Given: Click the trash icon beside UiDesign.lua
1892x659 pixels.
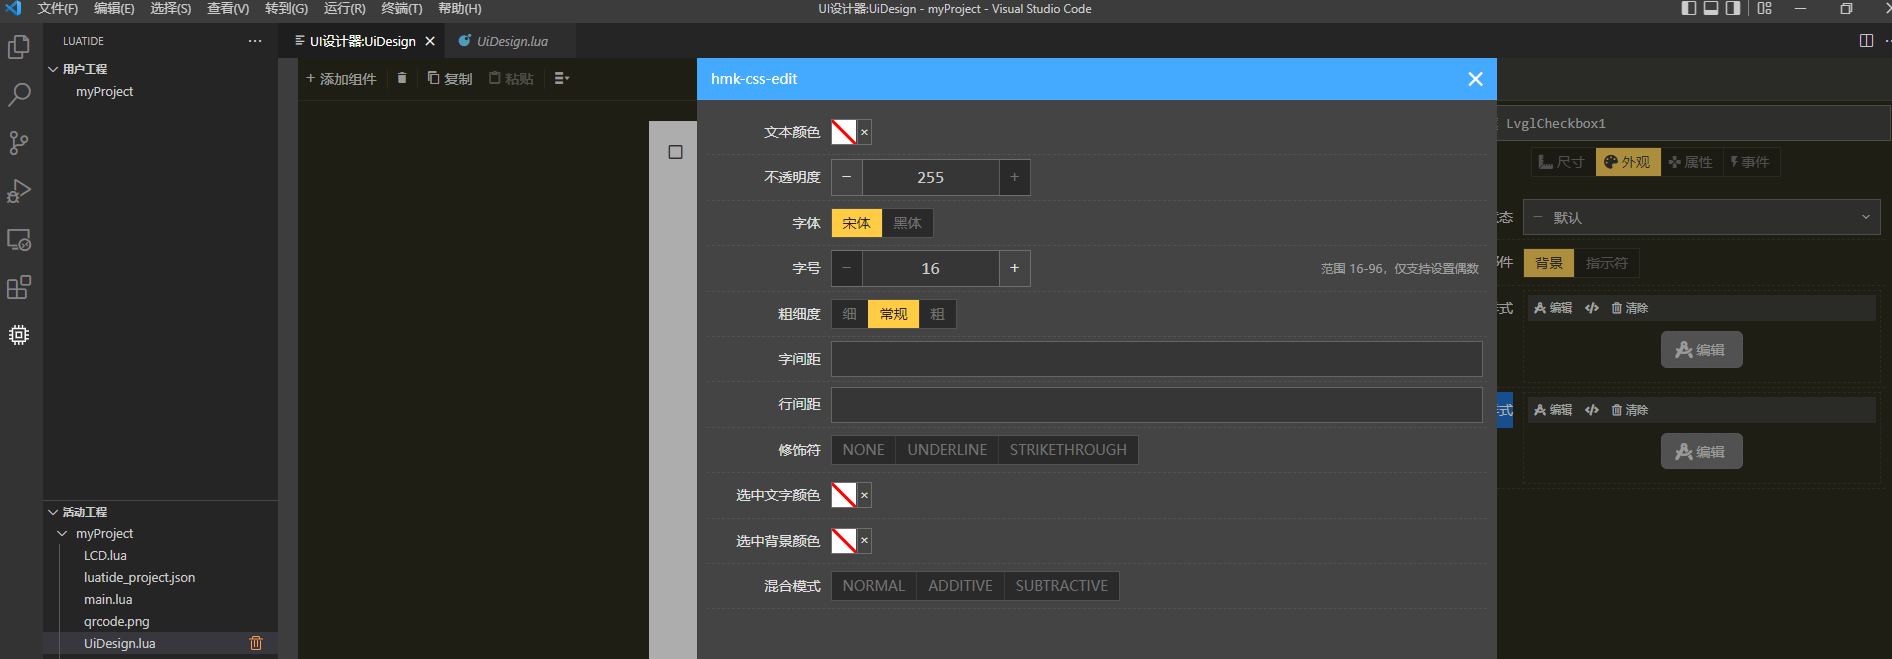Looking at the screenshot, I should click(x=256, y=643).
